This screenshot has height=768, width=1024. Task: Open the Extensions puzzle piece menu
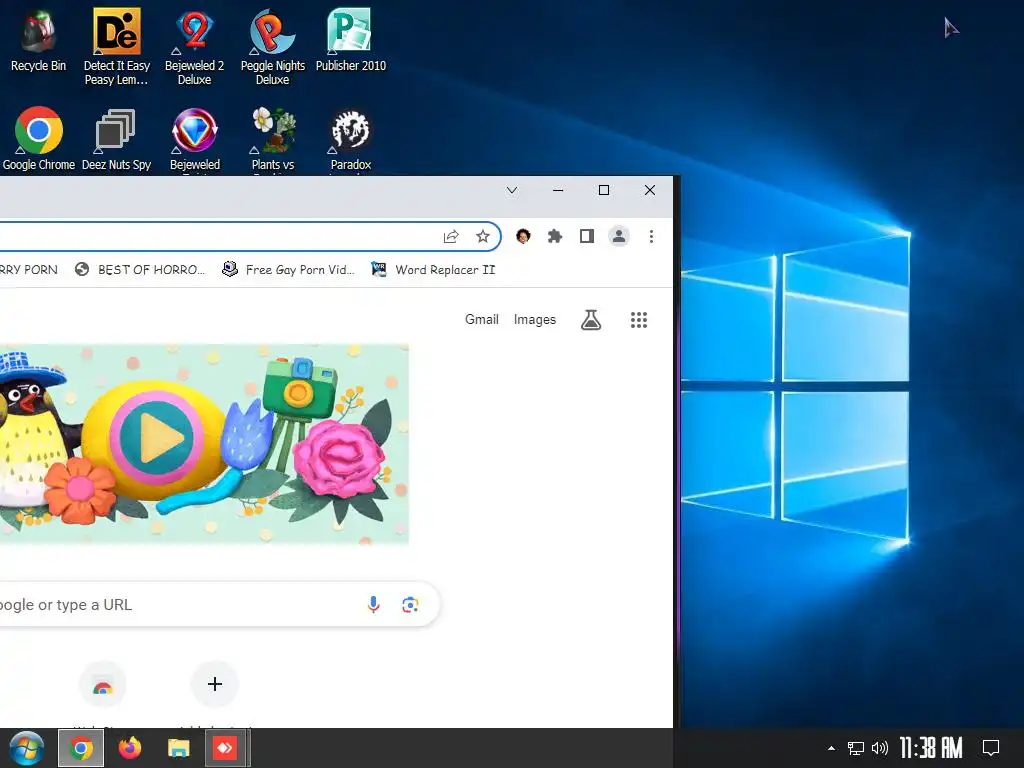point(554,236)
